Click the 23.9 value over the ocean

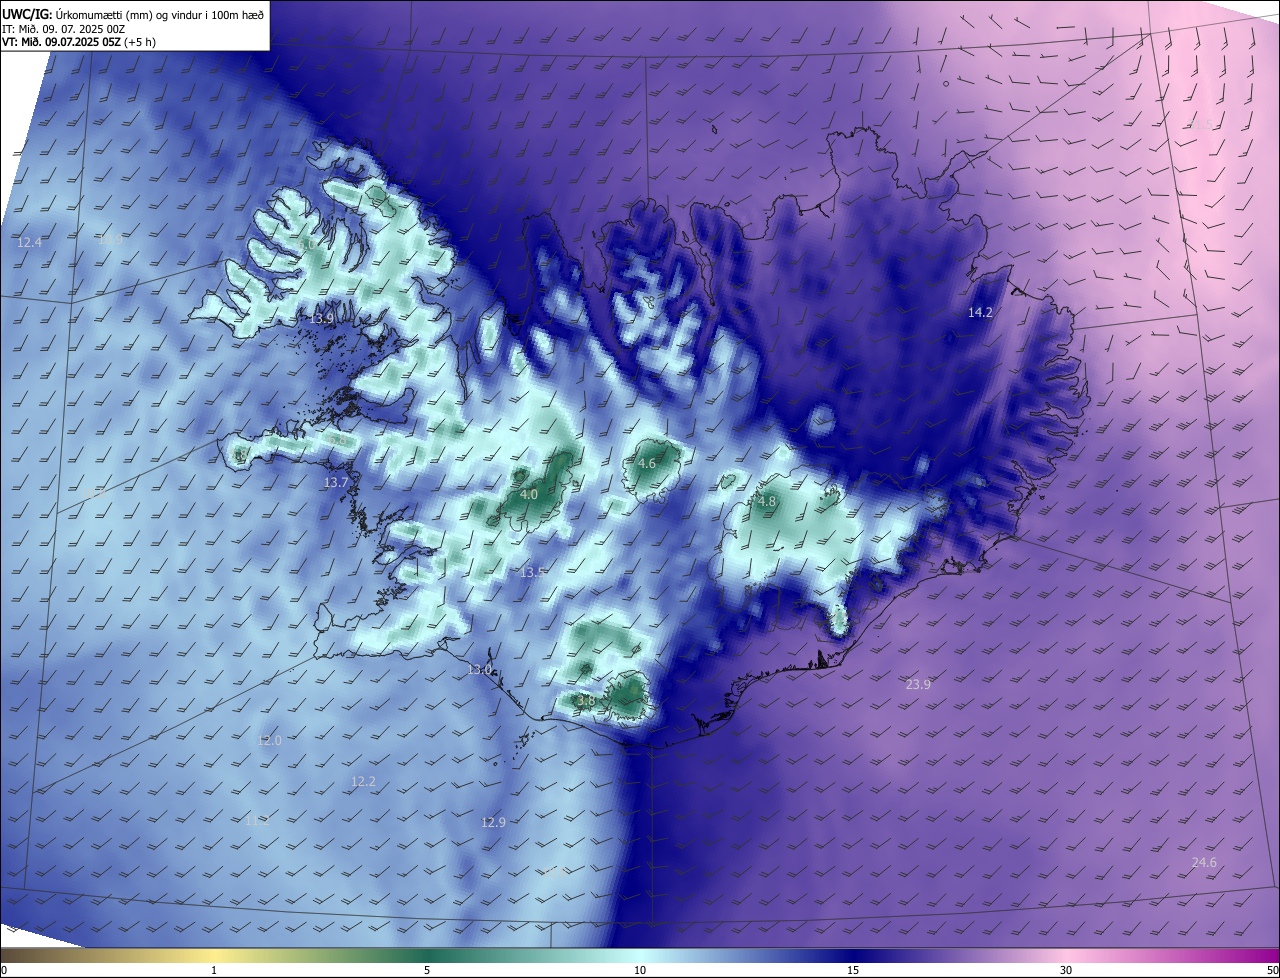click(x=918, y=684)
